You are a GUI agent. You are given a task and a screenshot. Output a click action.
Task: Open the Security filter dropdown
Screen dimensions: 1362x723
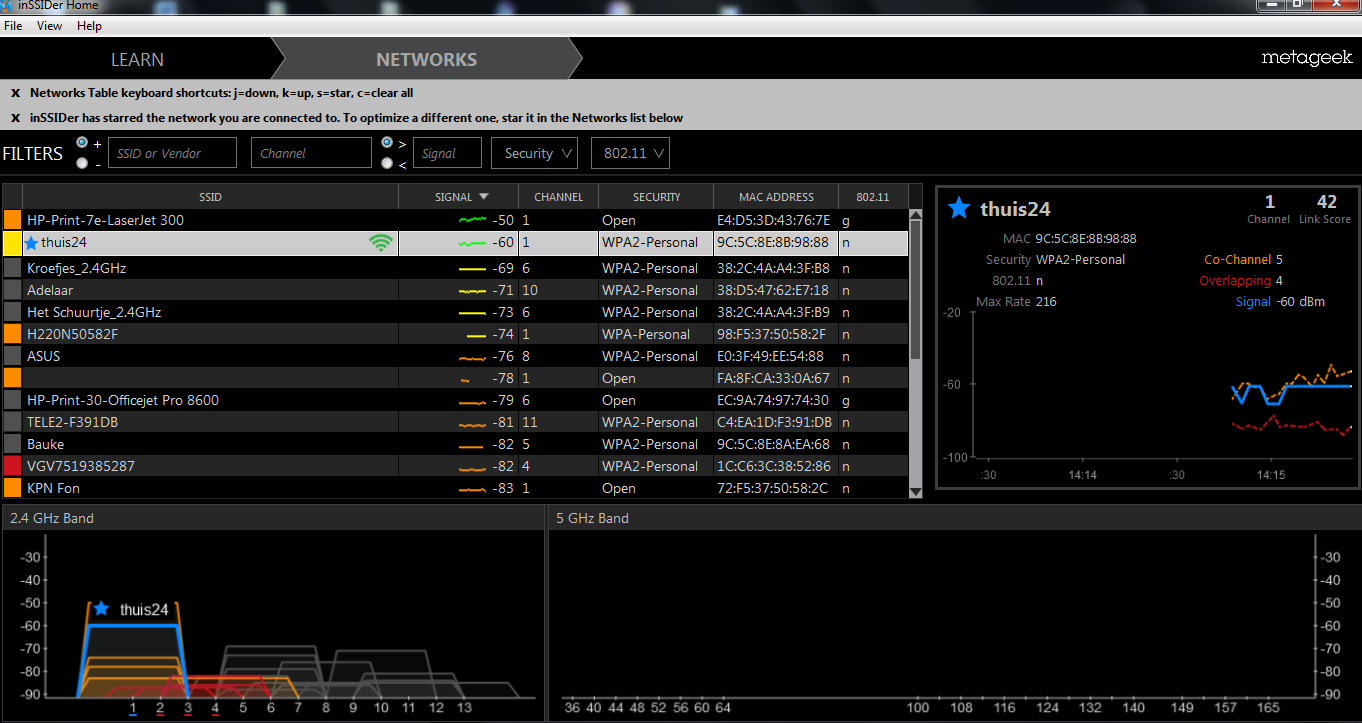point(534,153)
